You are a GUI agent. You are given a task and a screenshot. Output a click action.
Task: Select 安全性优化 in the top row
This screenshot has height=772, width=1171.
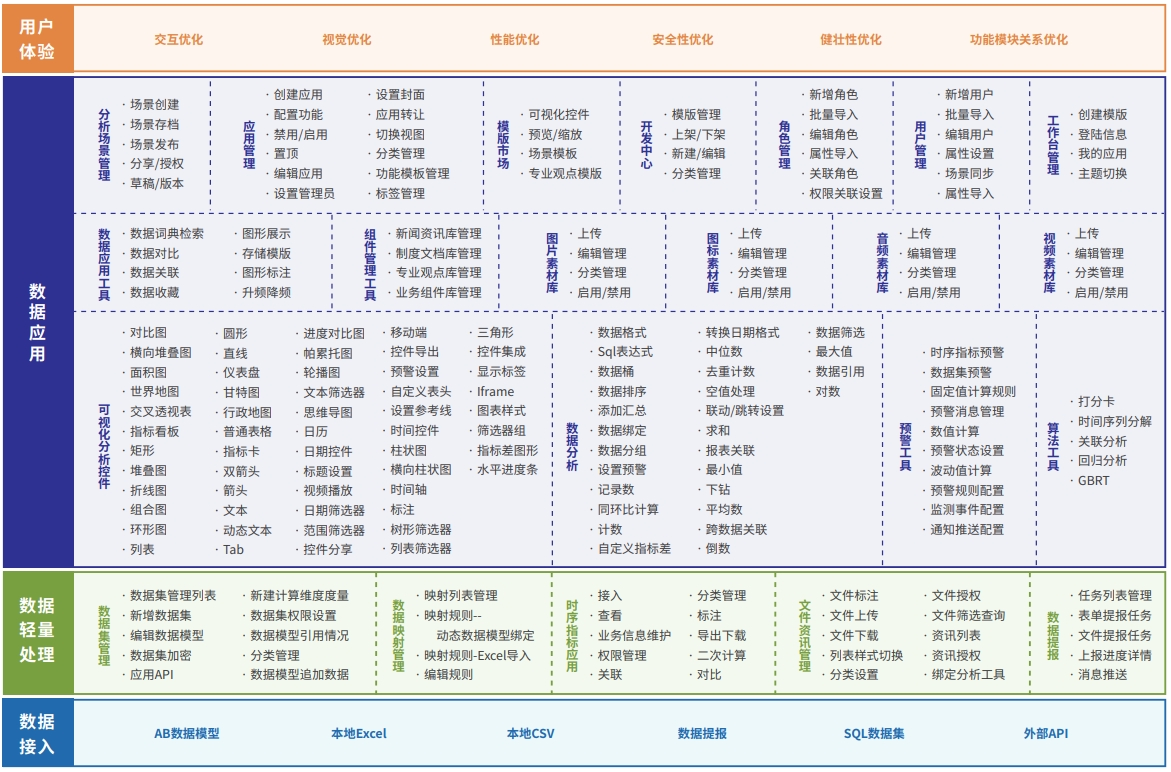tap(682, 40)
